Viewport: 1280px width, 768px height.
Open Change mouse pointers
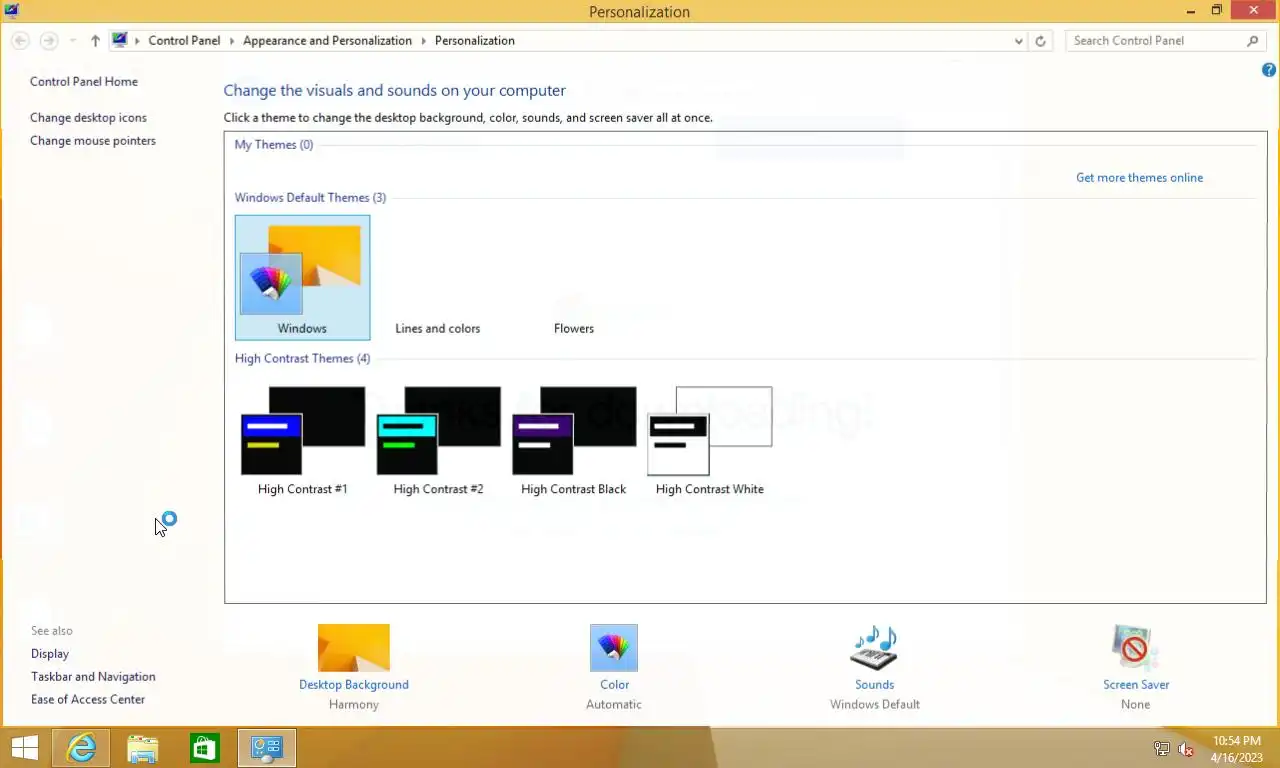click(93, 141)
